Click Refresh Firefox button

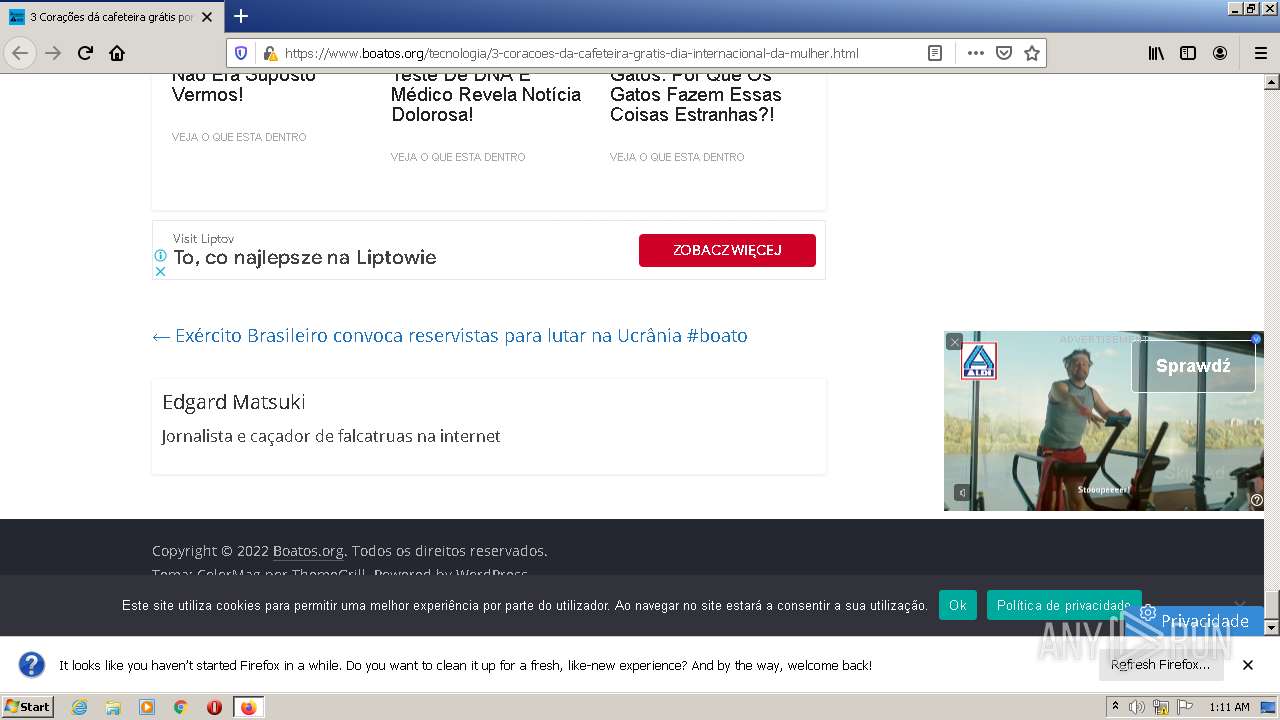point(1160,665)
